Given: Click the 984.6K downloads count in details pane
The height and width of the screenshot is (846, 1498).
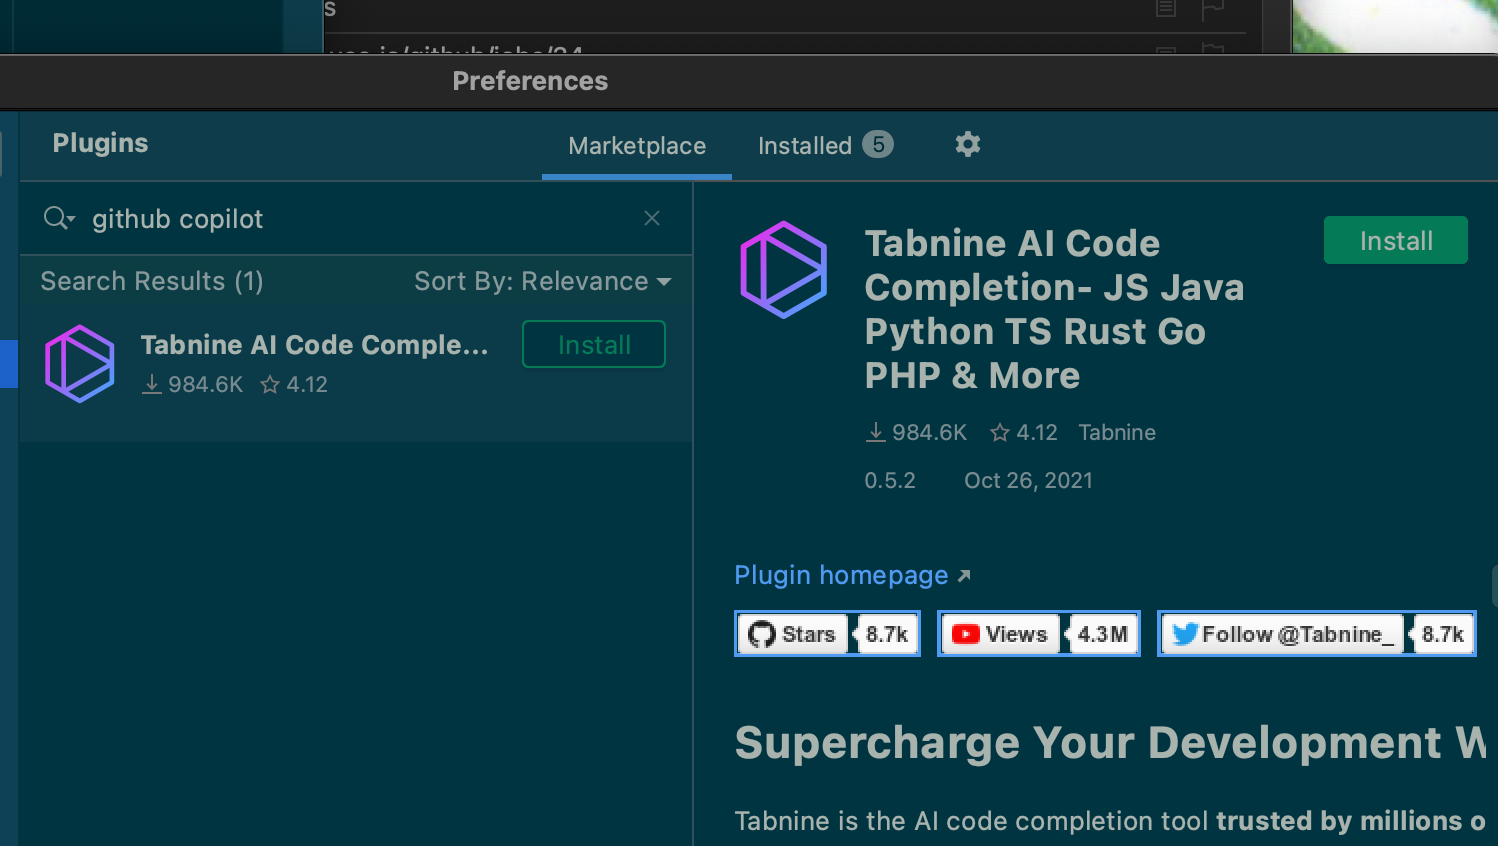Looking at the screenshot, I should [917, 432].
